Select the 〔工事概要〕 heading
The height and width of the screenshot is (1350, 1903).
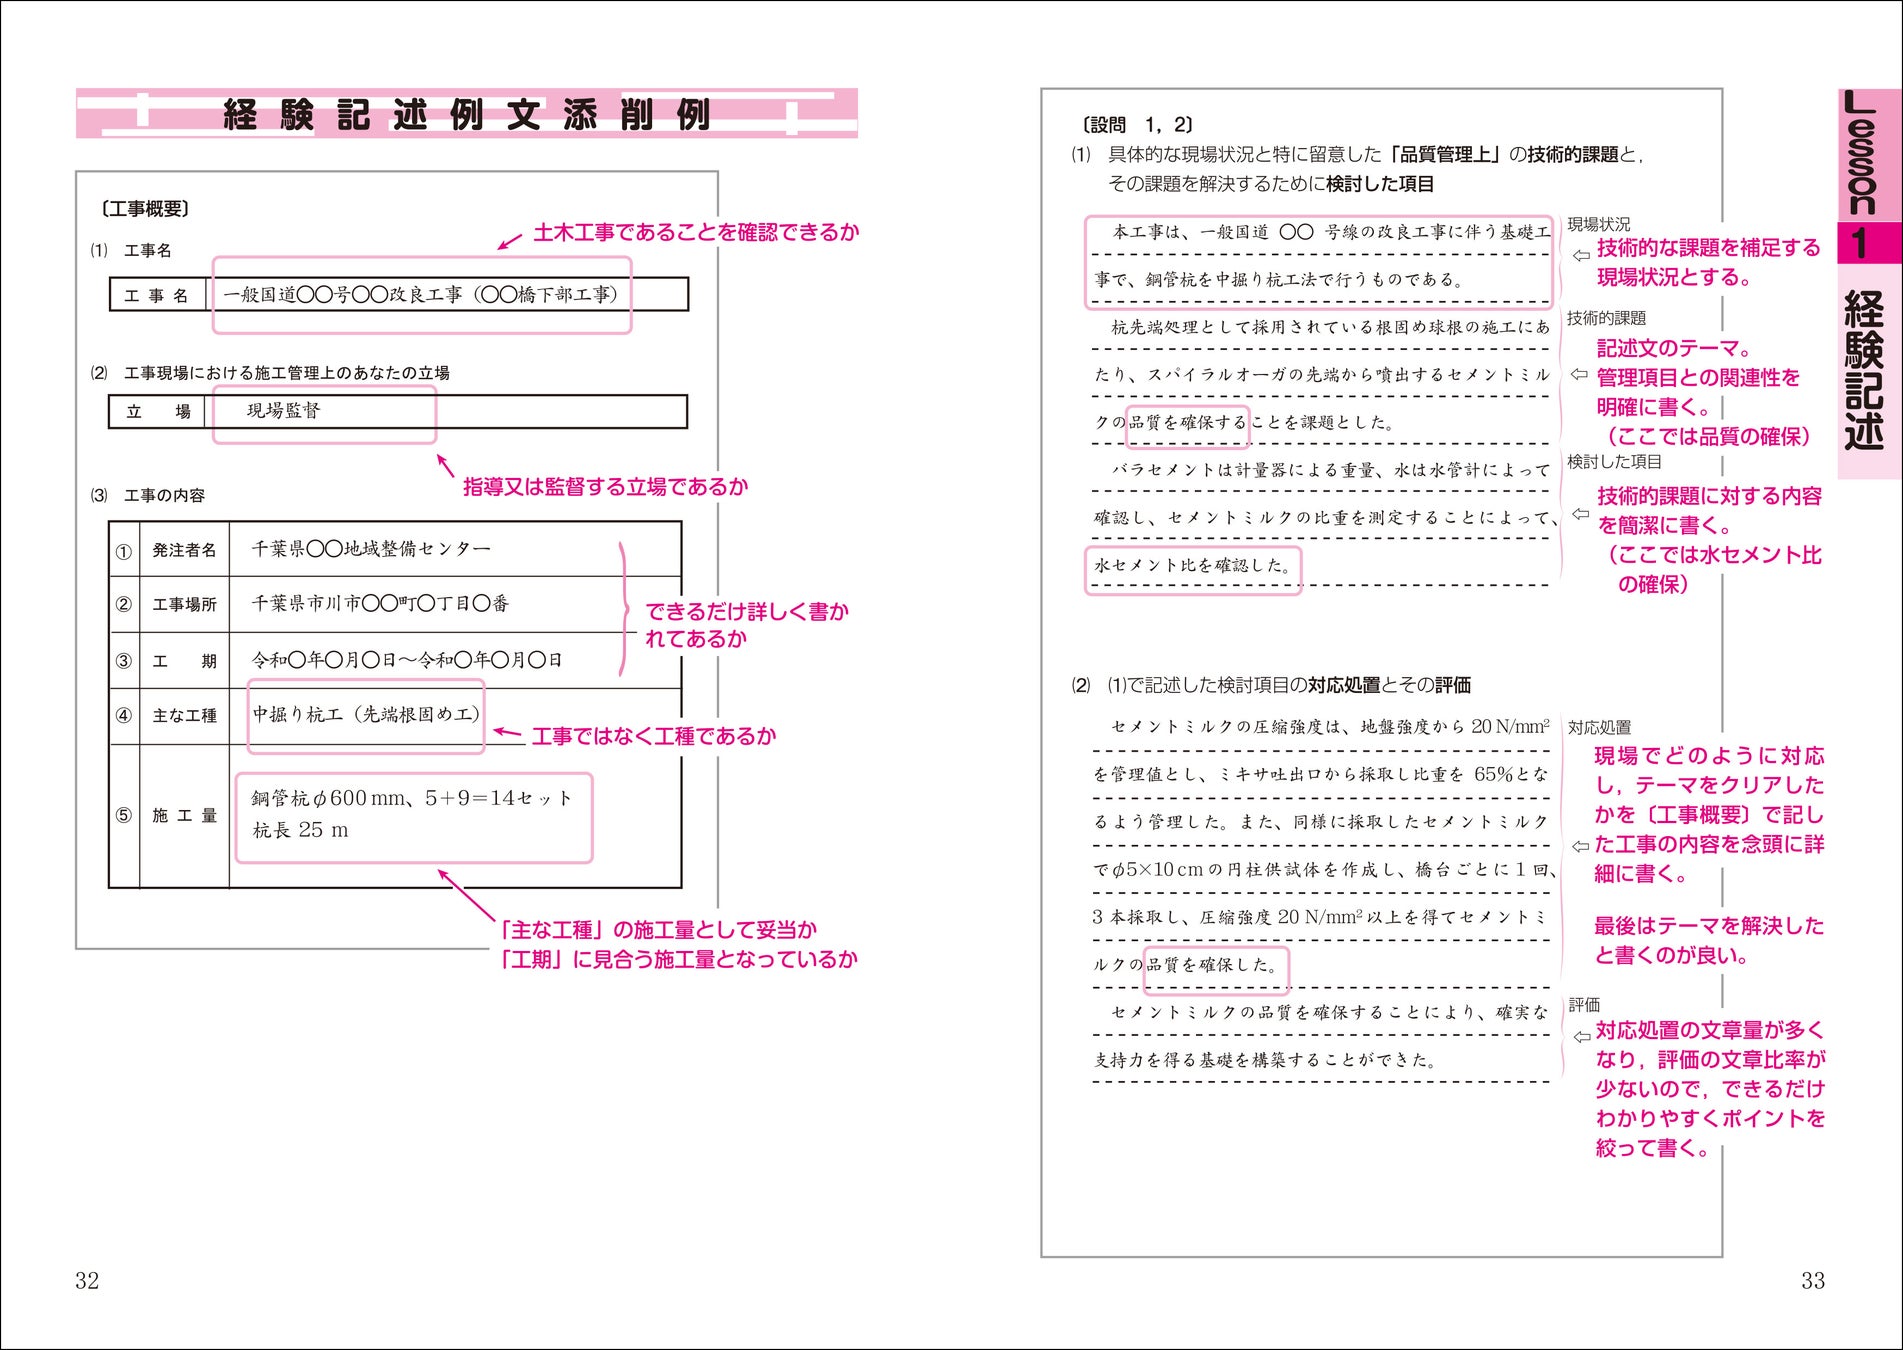tap(145, 209)
